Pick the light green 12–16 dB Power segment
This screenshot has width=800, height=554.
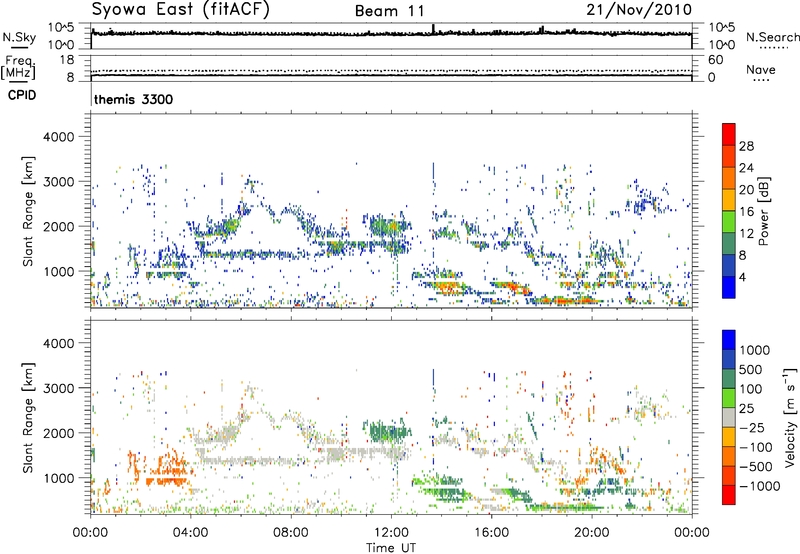pos(729,222)
